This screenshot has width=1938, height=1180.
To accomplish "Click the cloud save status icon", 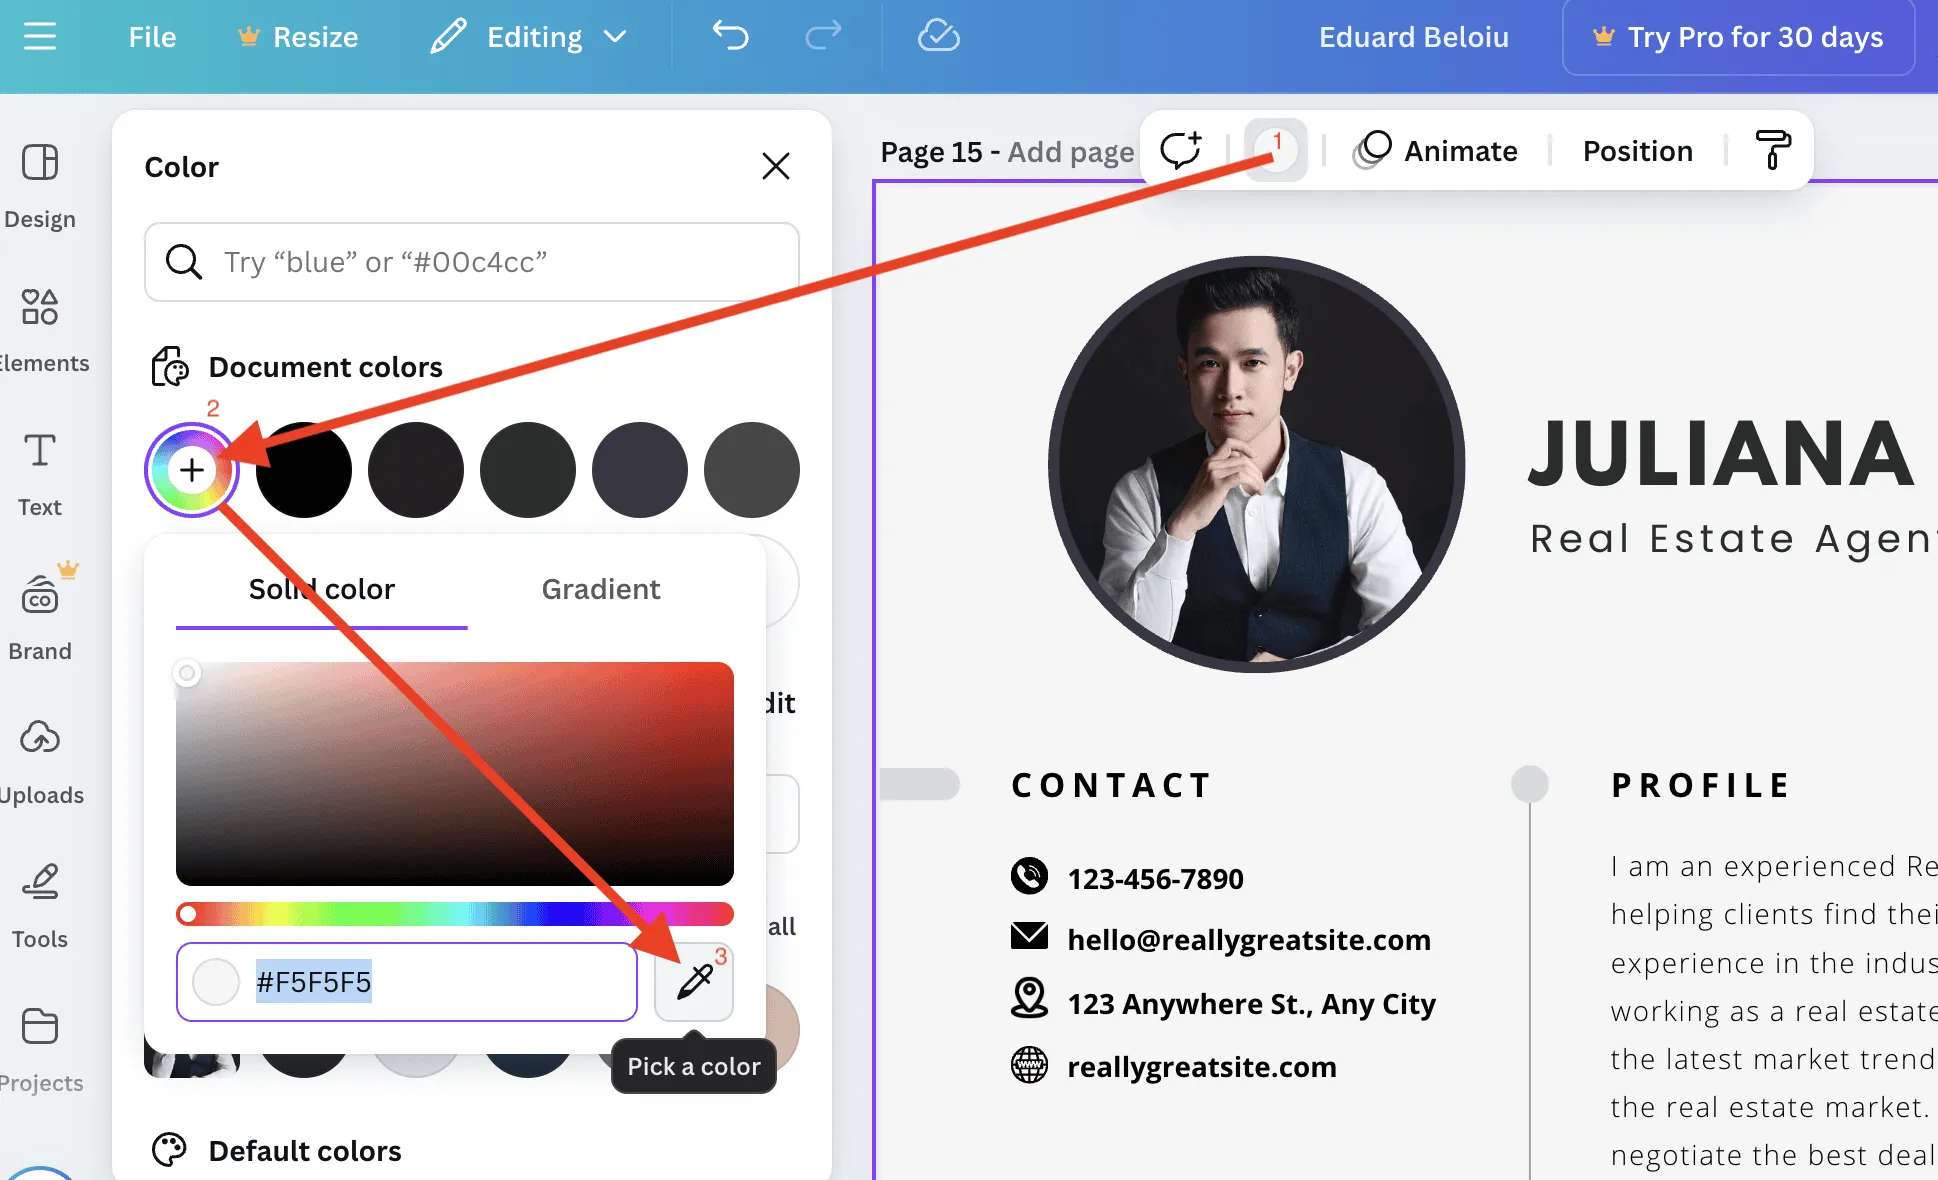I will point(939,37).
